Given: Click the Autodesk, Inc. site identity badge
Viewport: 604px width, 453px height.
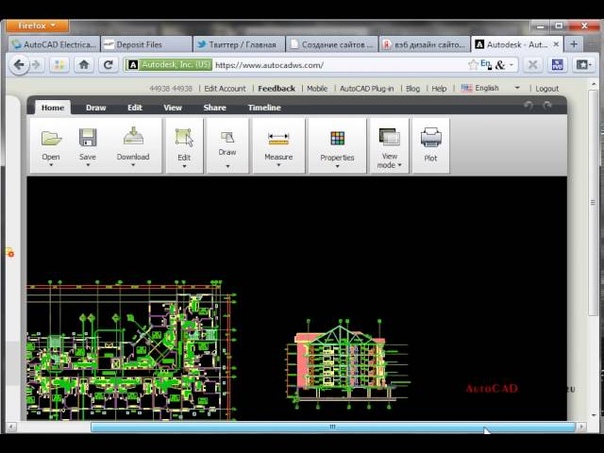Looking at the screenshot, I should tap(170, 65).
